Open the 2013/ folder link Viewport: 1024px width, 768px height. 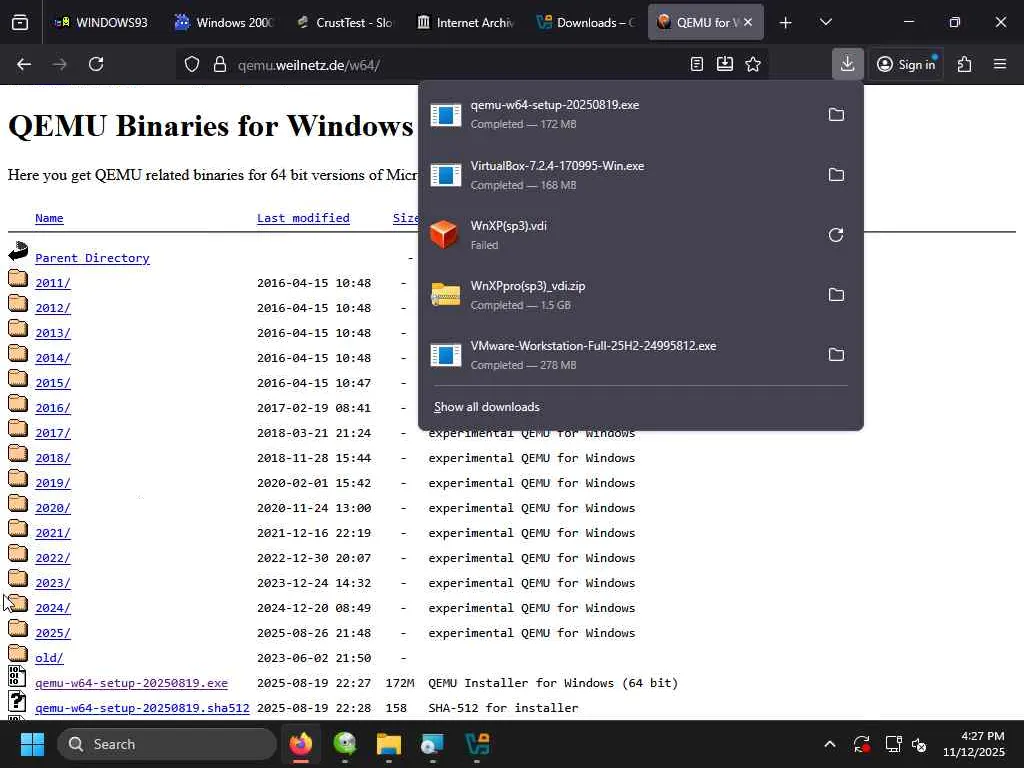(x=53, y=333)
